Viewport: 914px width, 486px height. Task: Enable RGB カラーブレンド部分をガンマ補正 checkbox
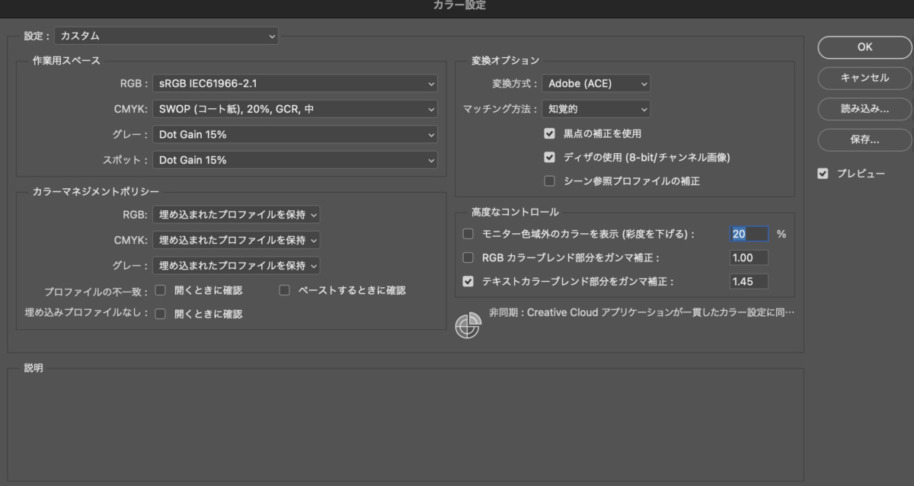click(468, 258)
